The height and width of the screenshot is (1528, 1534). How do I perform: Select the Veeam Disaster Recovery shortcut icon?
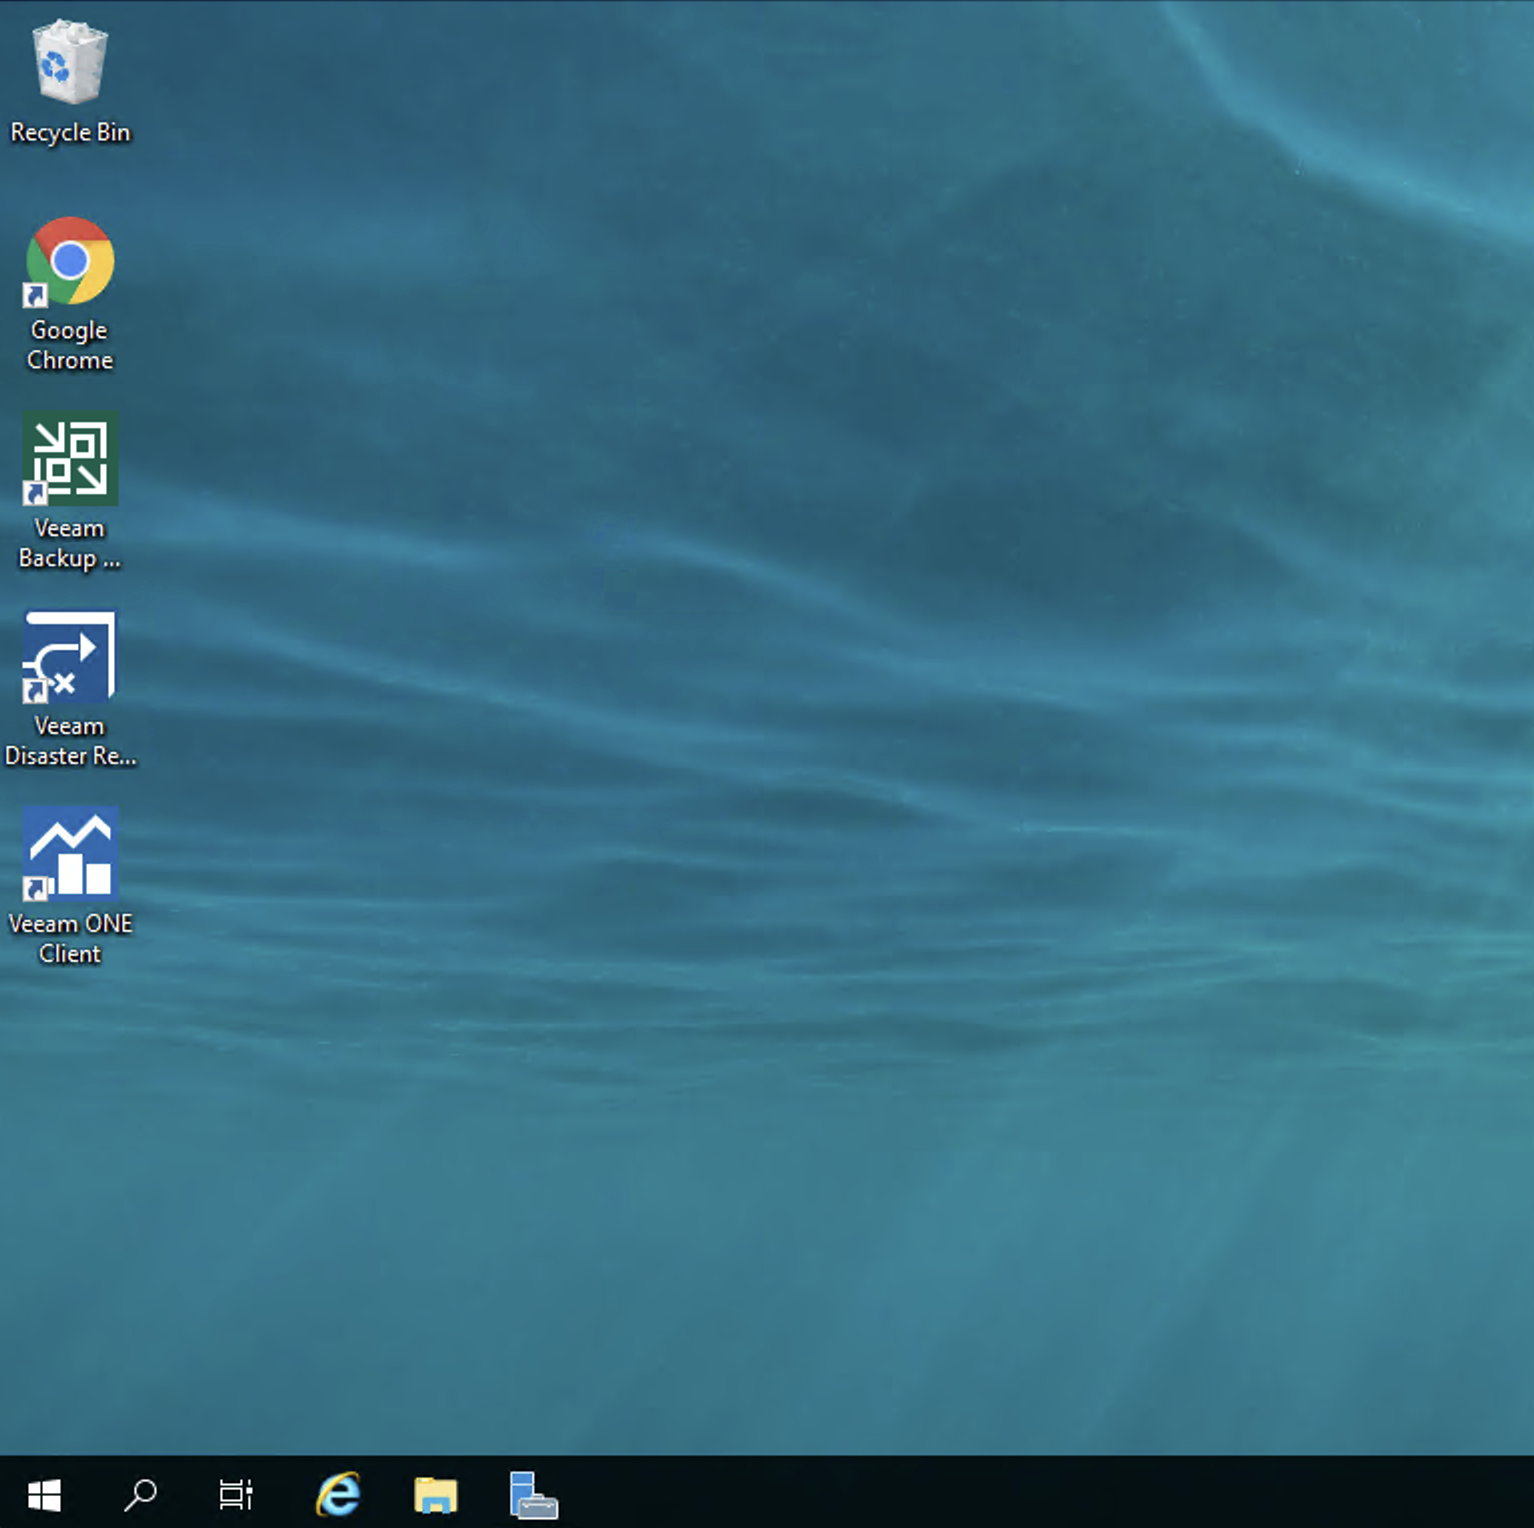(70, 657)
